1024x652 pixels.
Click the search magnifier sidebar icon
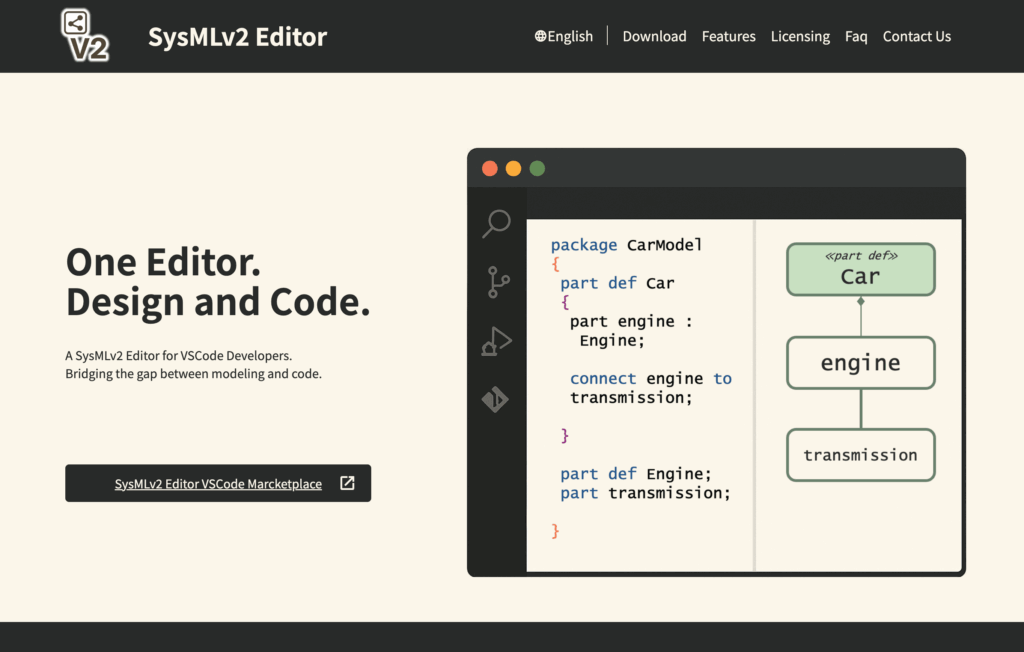coord(496,223)
